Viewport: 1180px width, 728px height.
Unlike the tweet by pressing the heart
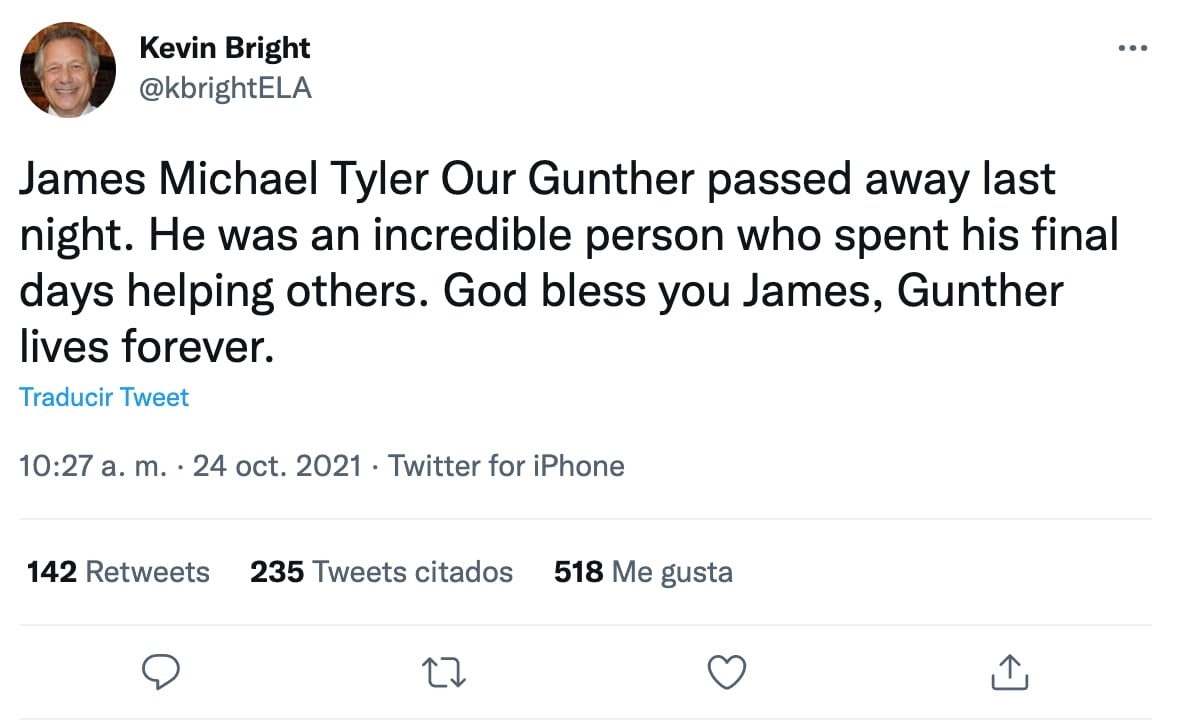coord(727,672)
